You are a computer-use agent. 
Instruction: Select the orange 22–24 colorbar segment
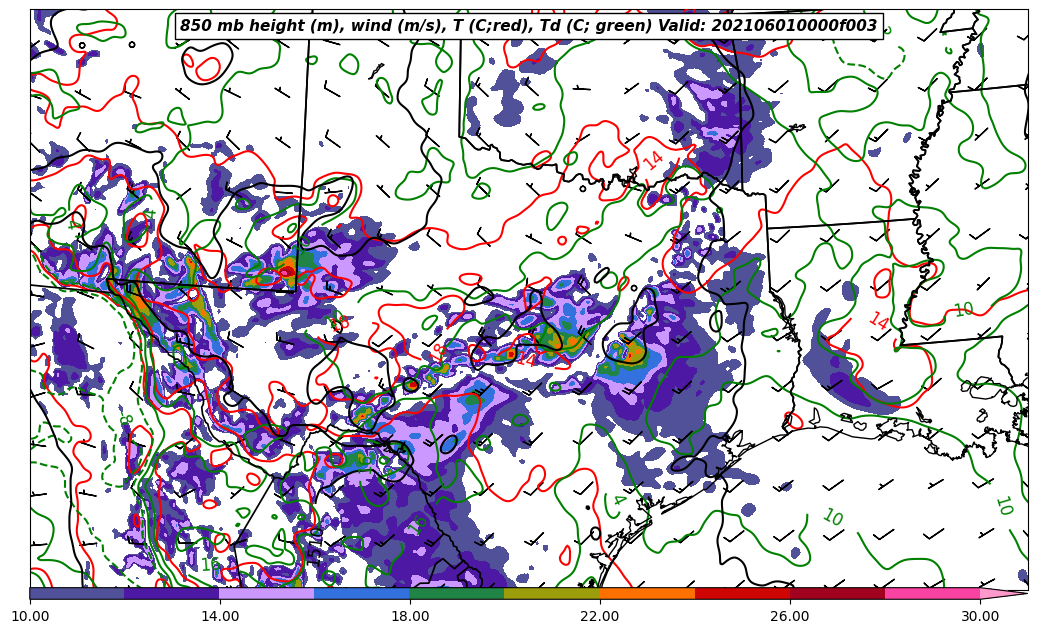pos(647,593)
